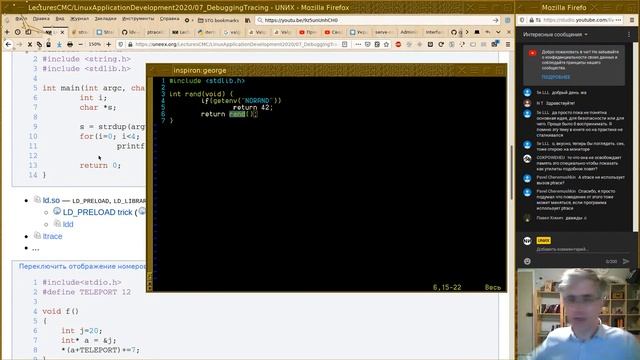This screenshot has height=360, width=640.
Task: Open the list-all-tabs dropdown arrow
Action: click(x=498, y=32)
